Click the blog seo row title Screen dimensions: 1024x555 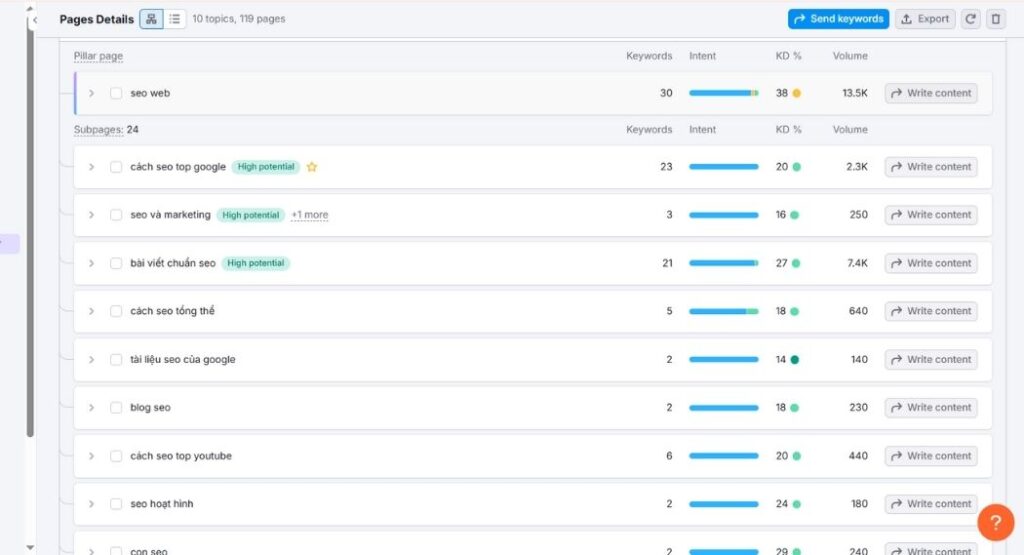coord(150,407)
